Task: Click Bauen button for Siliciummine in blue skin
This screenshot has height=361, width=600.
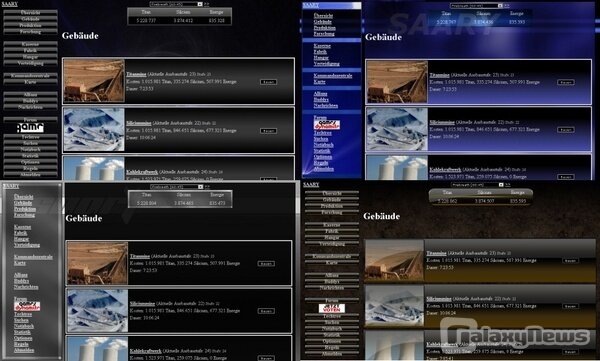Action: (x=566, y=130)
